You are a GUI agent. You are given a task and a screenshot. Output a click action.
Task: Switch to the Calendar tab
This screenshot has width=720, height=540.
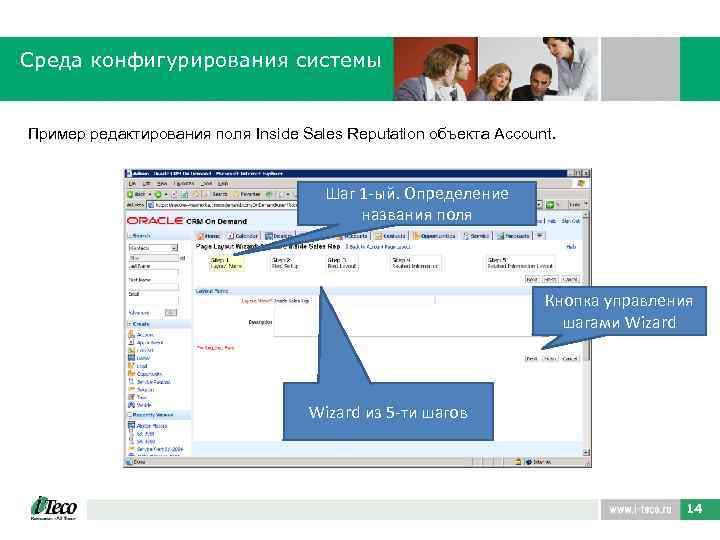coord(243,236)
